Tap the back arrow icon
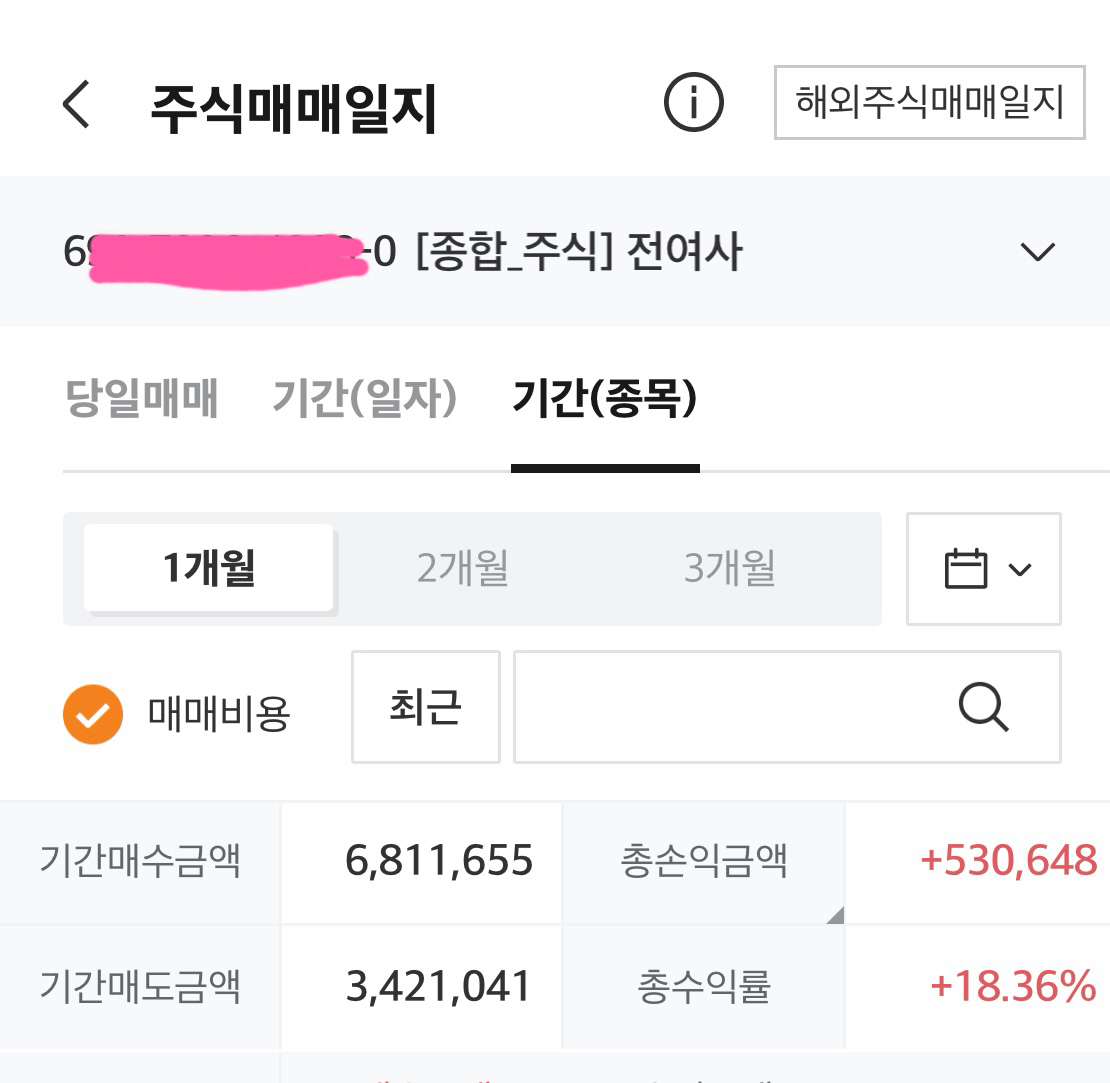The image size is (1110, 1083). point(77,104)
